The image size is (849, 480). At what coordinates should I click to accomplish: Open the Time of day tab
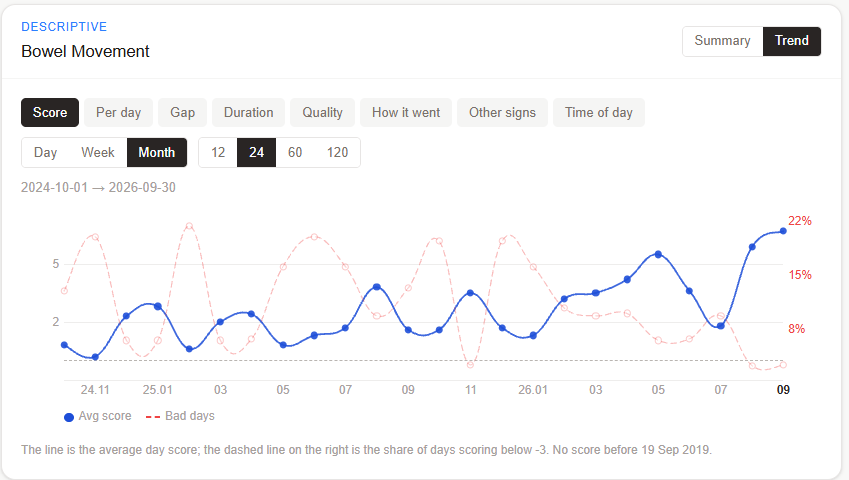coord(599,113)
